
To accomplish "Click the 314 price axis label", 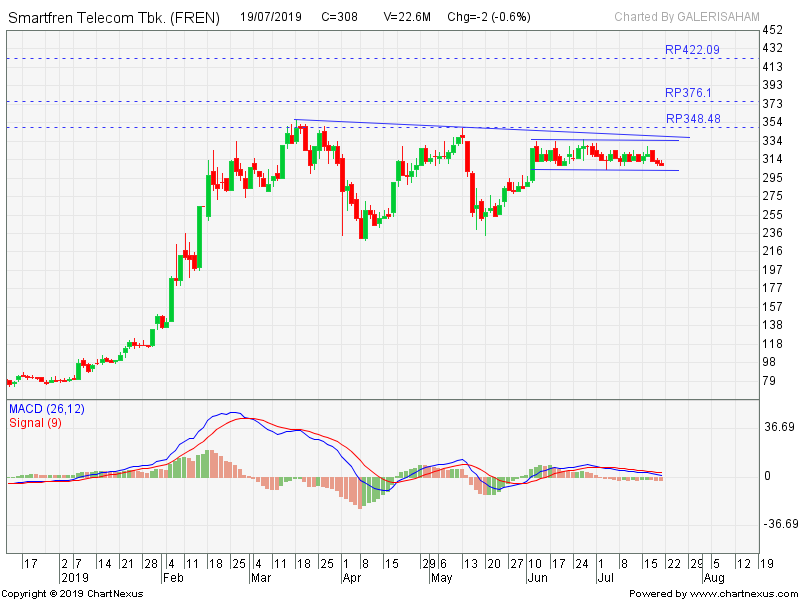I will (x=772, y=159).
